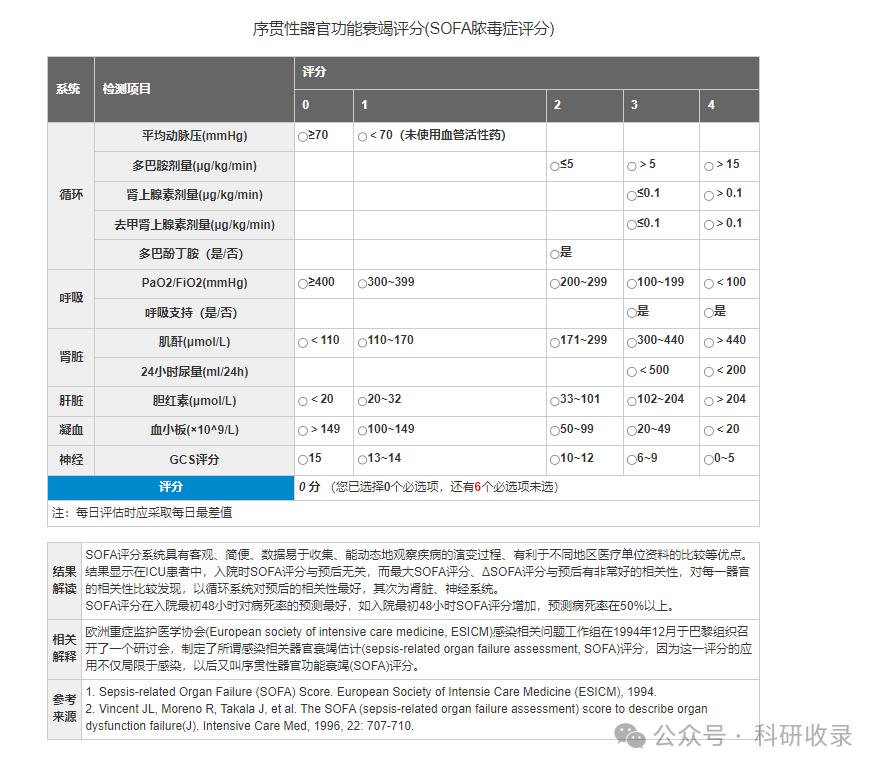Image resolution: width=880 pixels, height=770 pixels.
Task: Click the 结果解读 section label
Action: pos(65,580)
